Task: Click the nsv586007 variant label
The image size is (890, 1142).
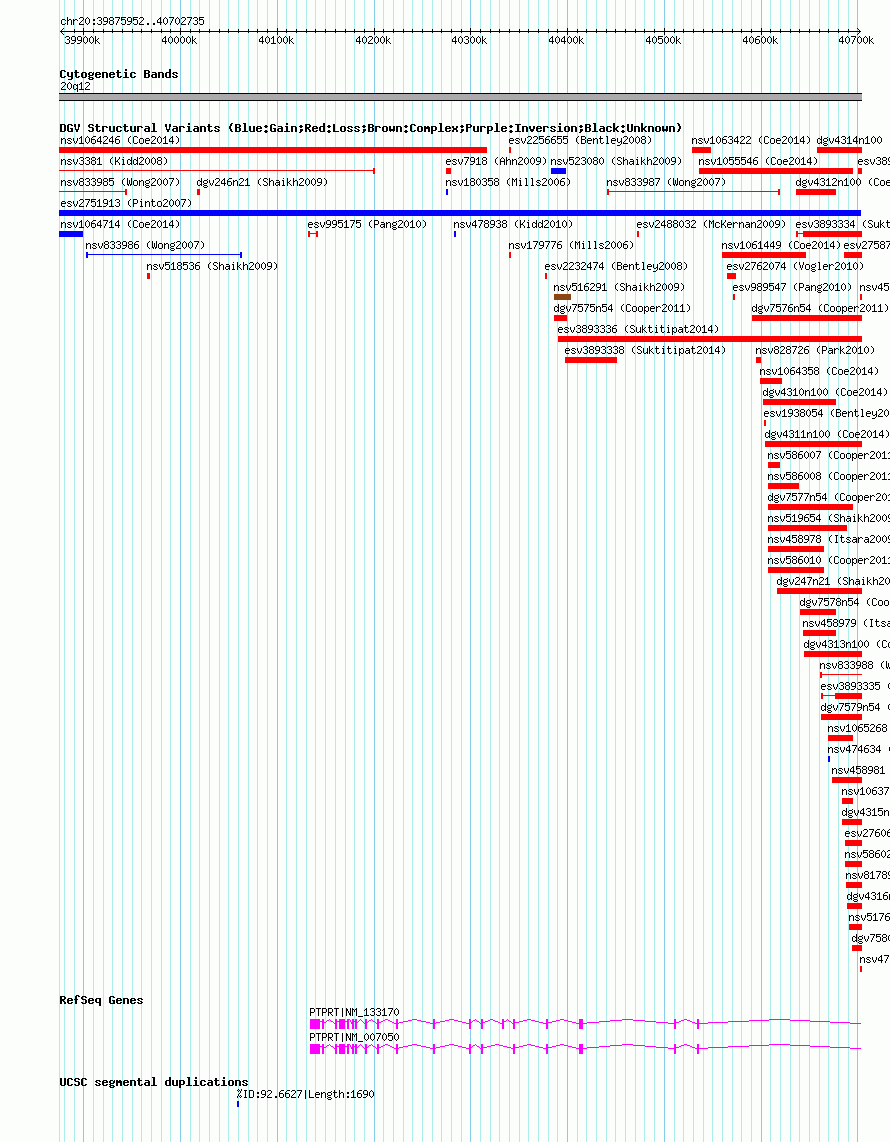Action: (828, 456)
